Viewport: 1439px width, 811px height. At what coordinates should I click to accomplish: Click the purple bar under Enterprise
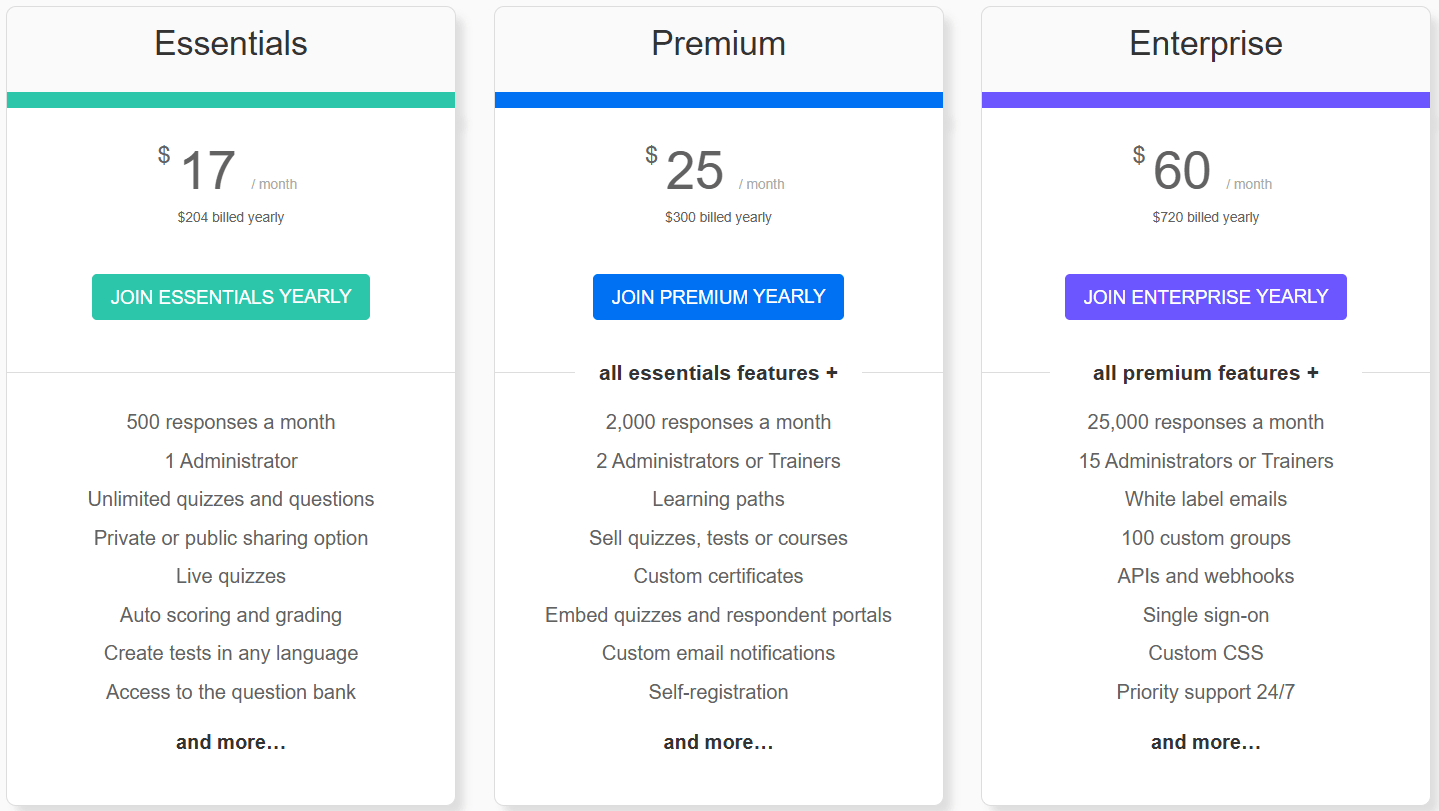pos(1205,100)
